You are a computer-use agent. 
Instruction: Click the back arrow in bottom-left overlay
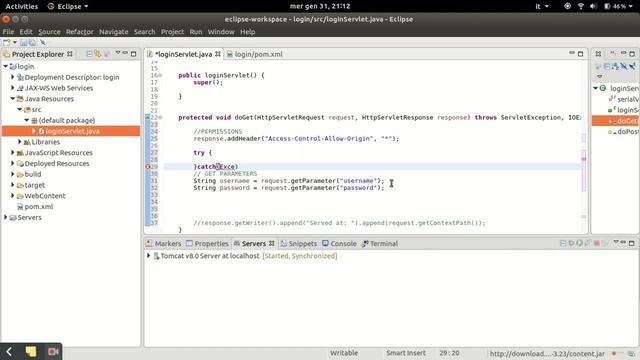pos(9,351)
